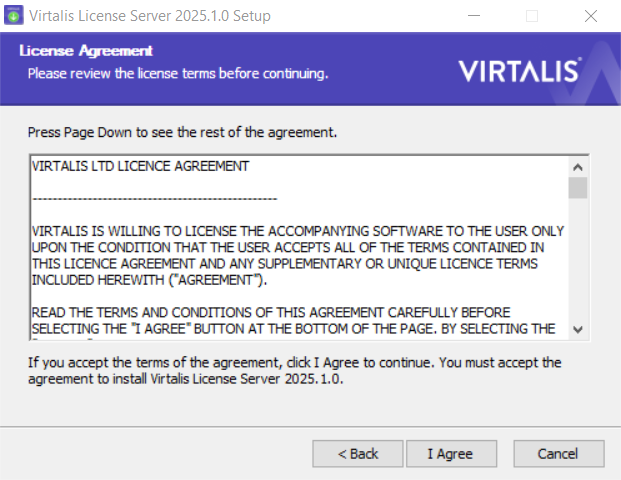
Task: Minimize the Setup window
Action: point(474,16)
